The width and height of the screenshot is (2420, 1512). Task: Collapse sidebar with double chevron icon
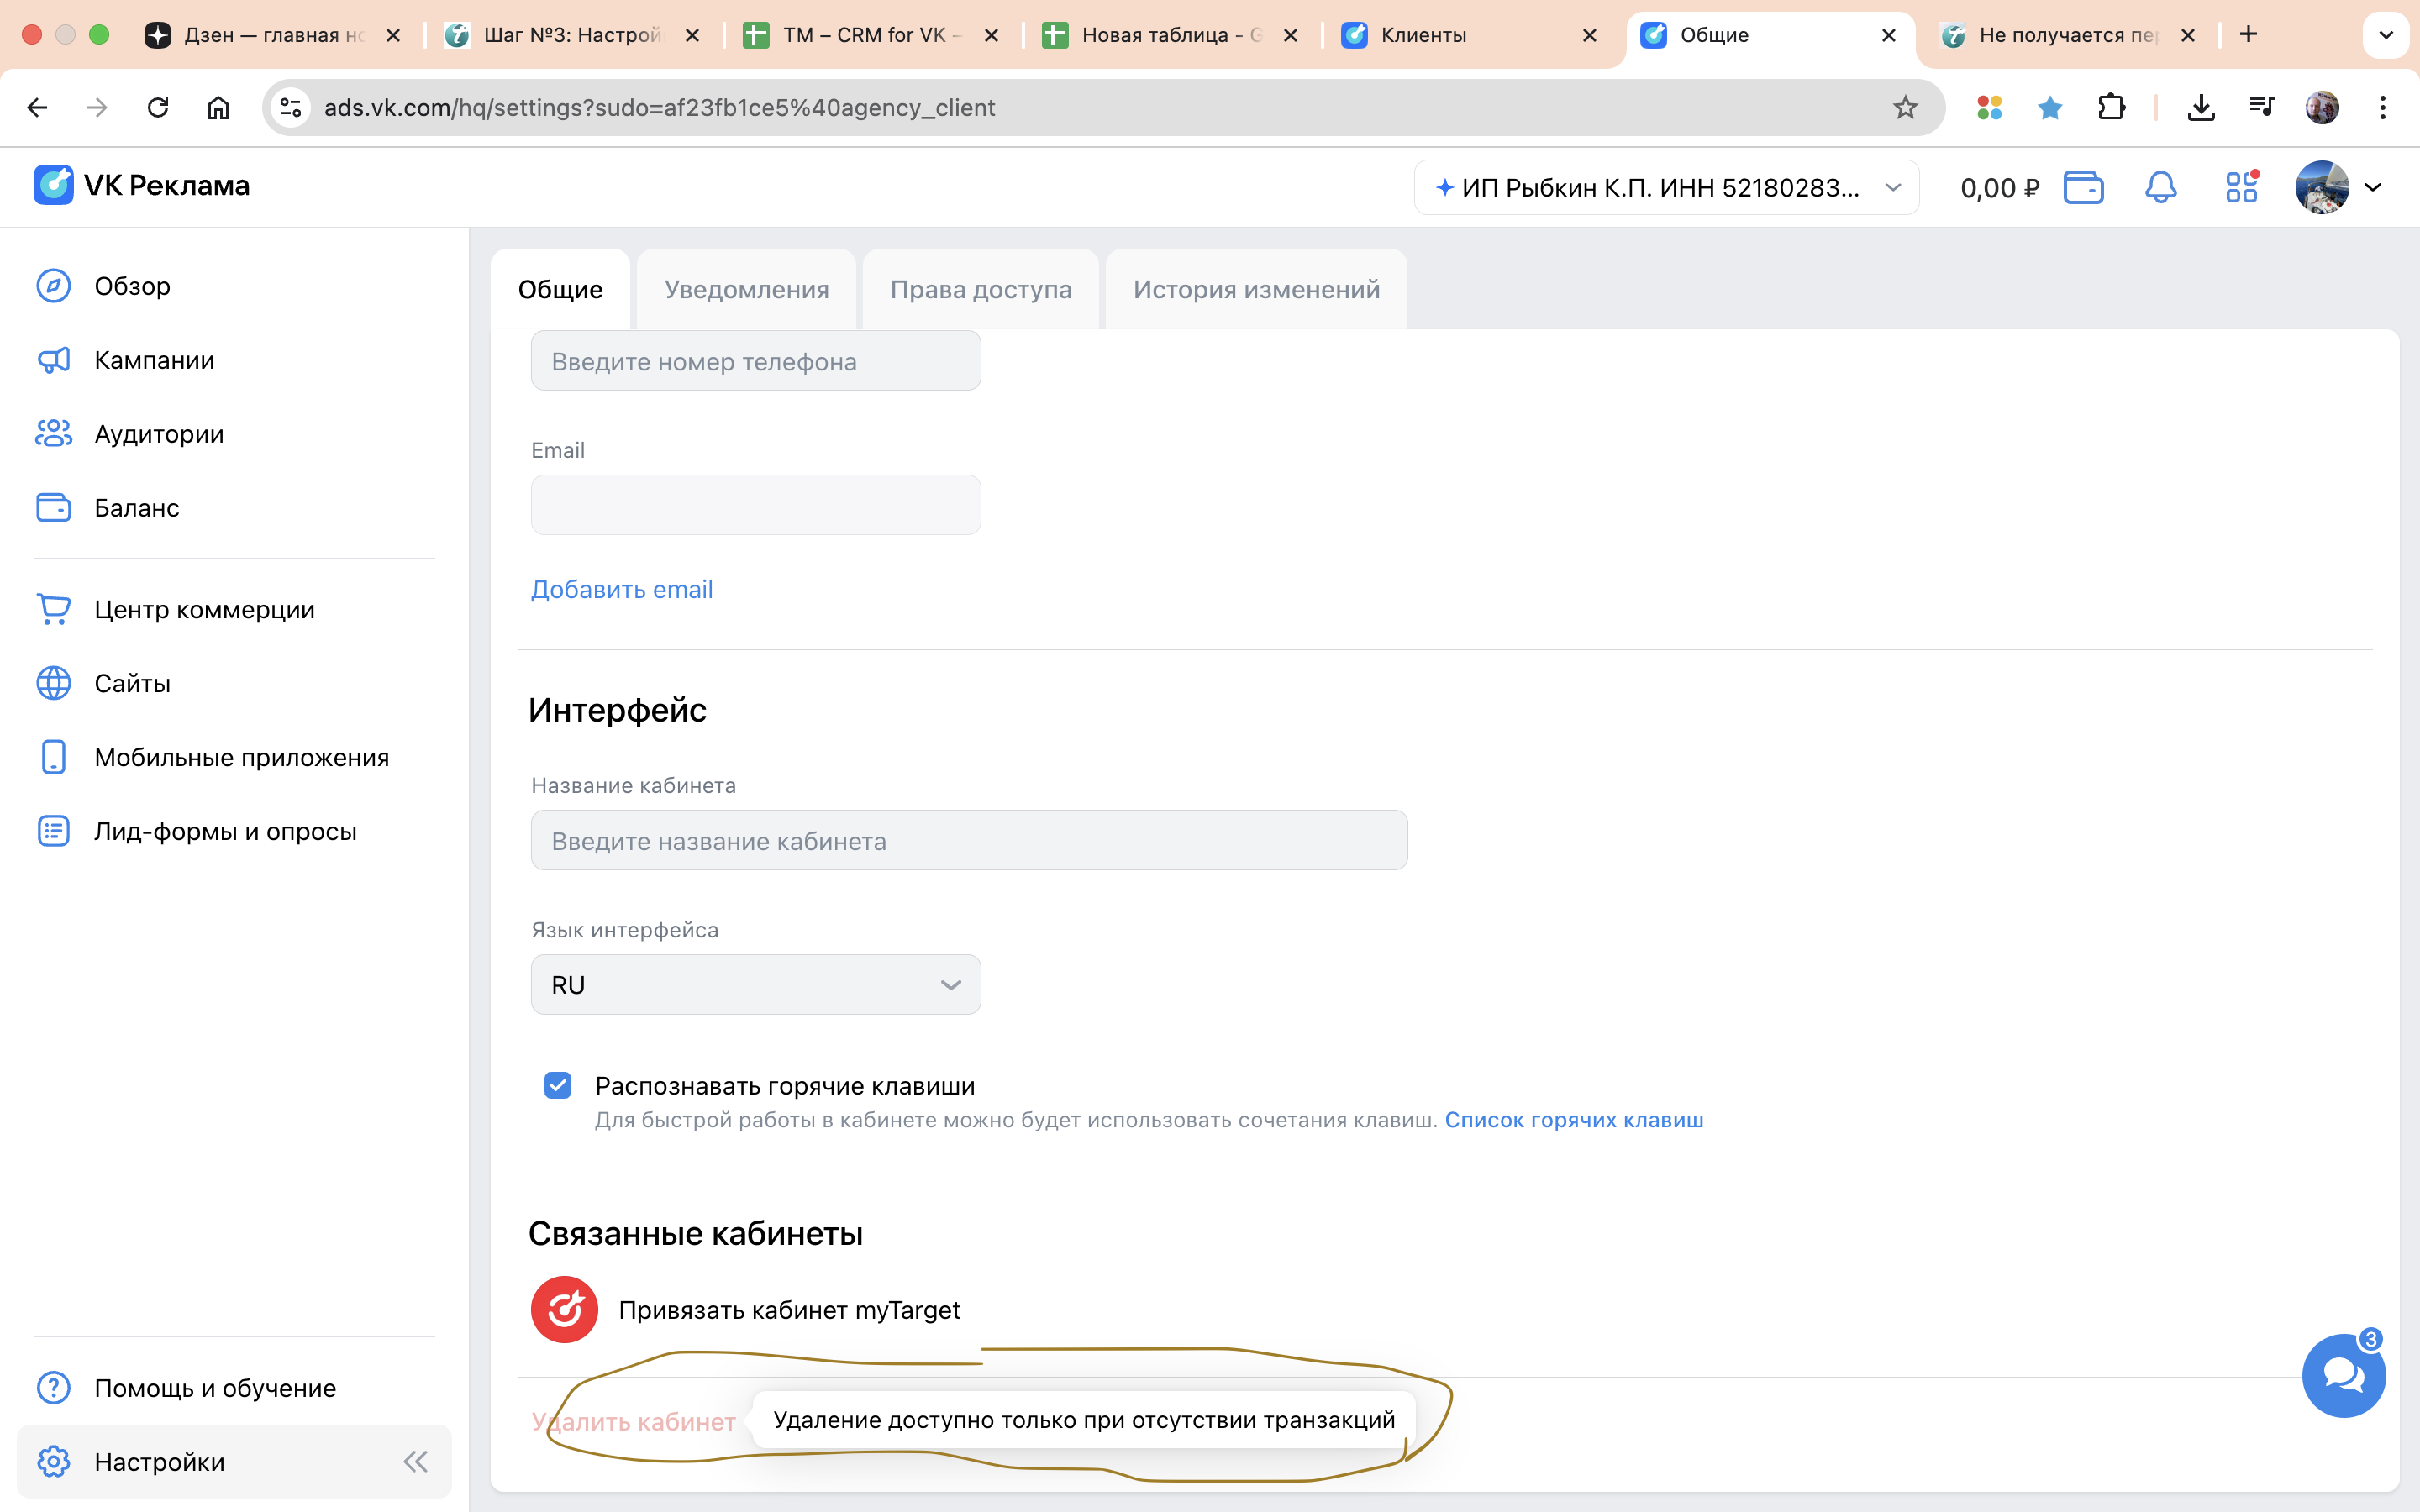tap(416, 1462)
